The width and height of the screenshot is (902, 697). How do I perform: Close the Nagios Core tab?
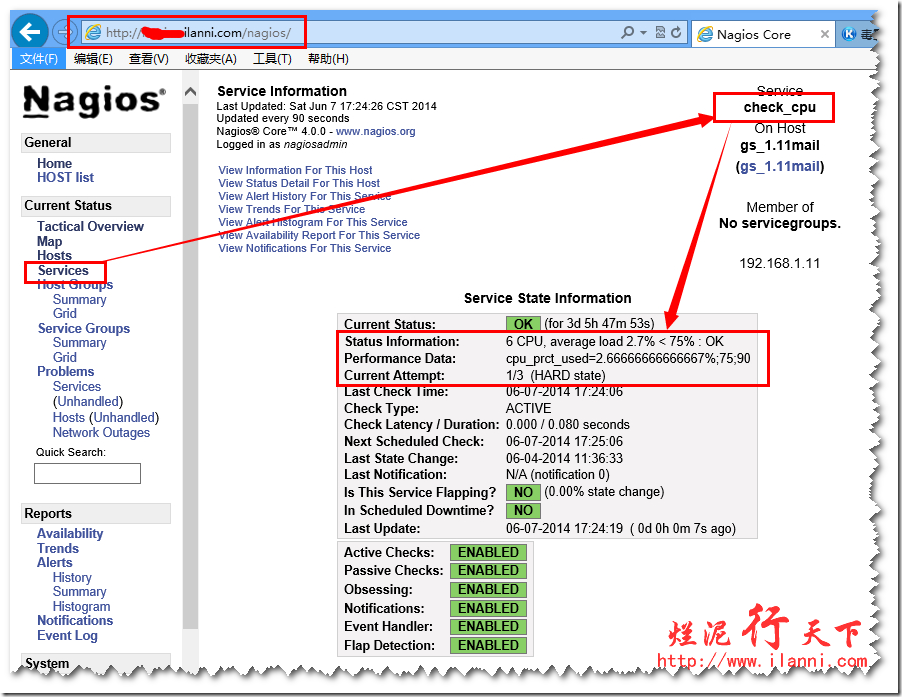coord(825,34)
